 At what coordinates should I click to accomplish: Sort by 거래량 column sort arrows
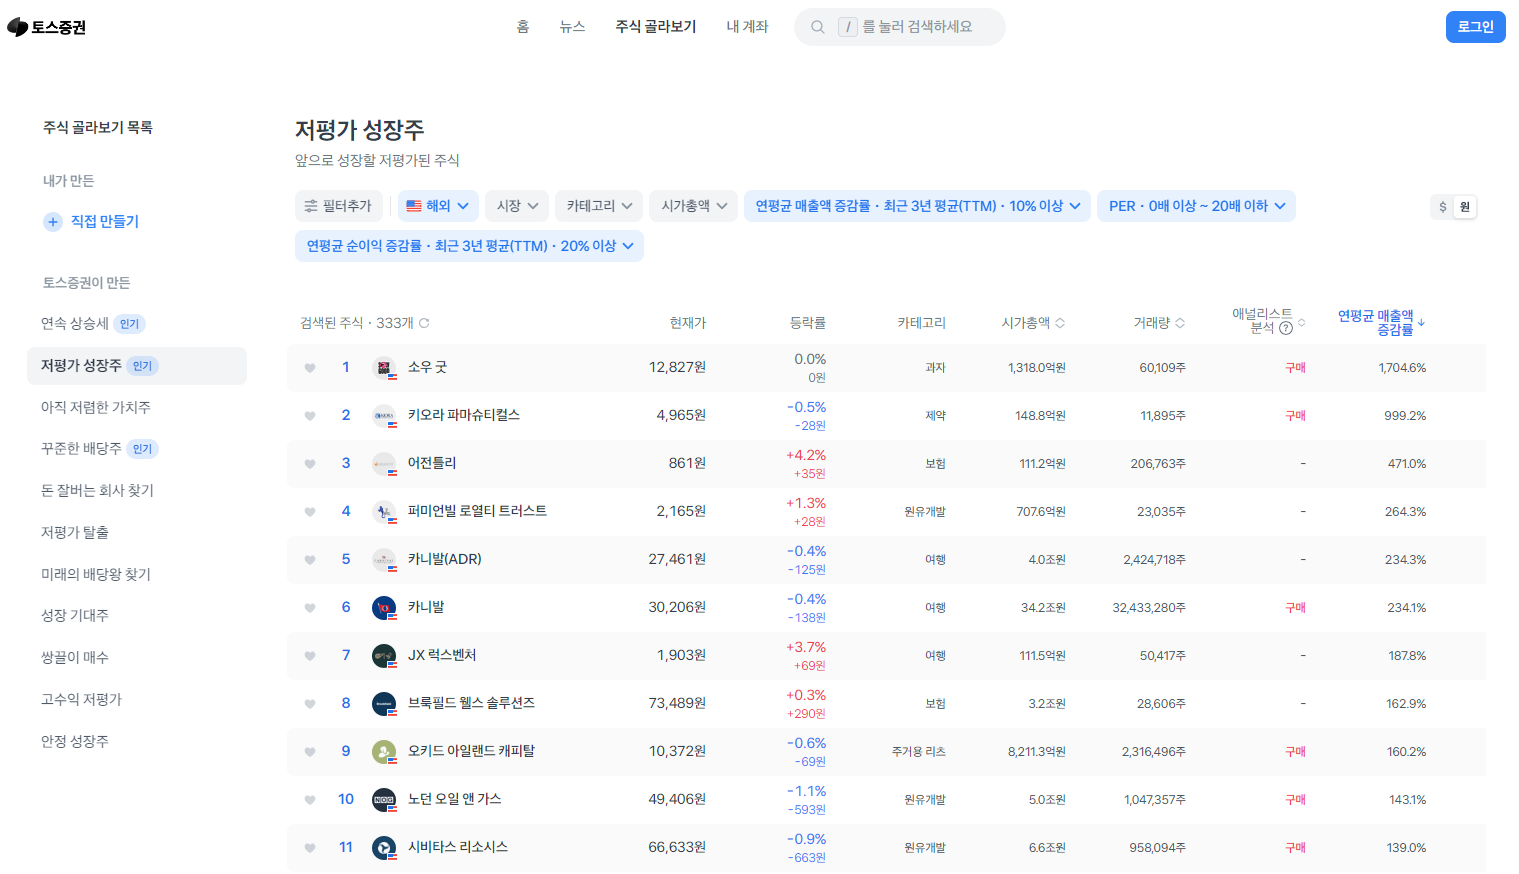pos(1180,323)
